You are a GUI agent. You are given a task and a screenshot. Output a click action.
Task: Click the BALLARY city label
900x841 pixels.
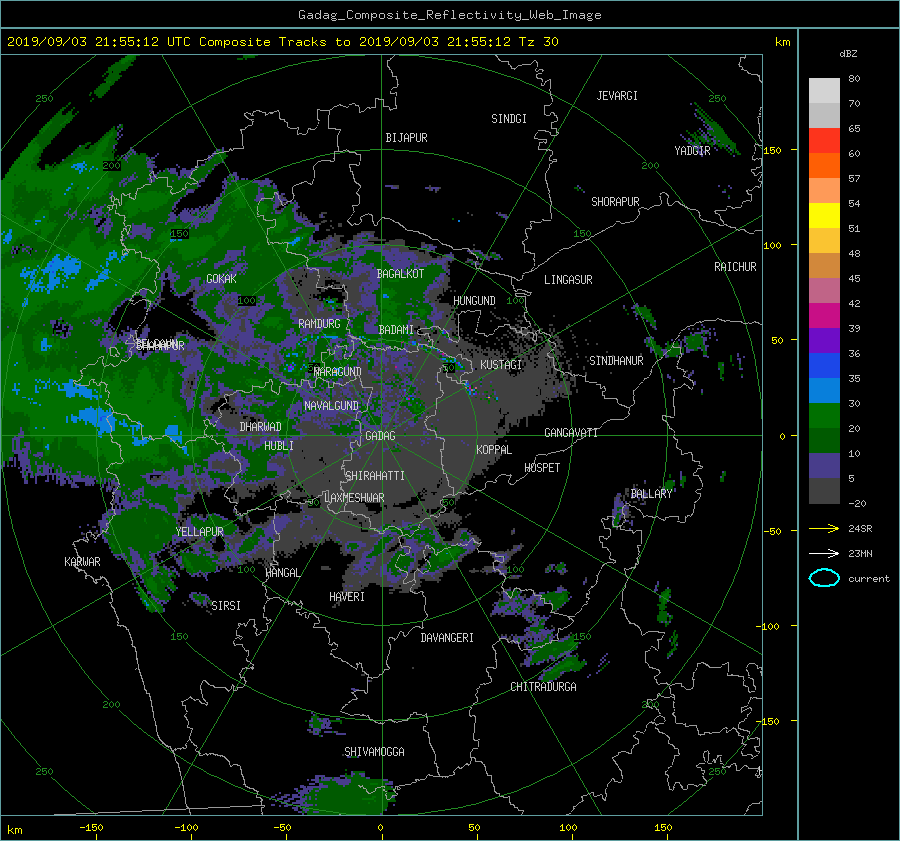tap(651, 494)
